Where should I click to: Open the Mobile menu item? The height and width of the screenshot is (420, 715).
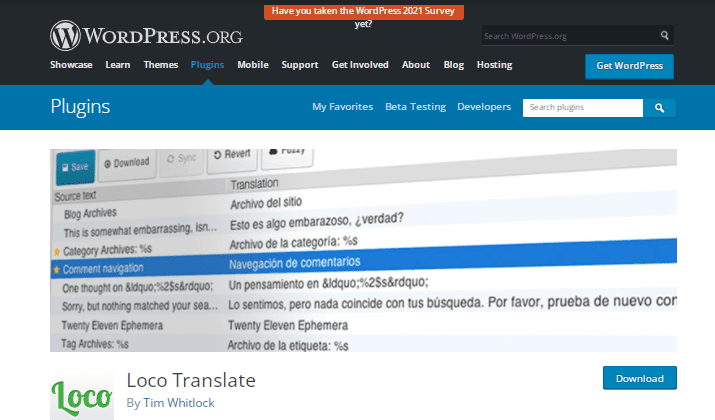253,65
